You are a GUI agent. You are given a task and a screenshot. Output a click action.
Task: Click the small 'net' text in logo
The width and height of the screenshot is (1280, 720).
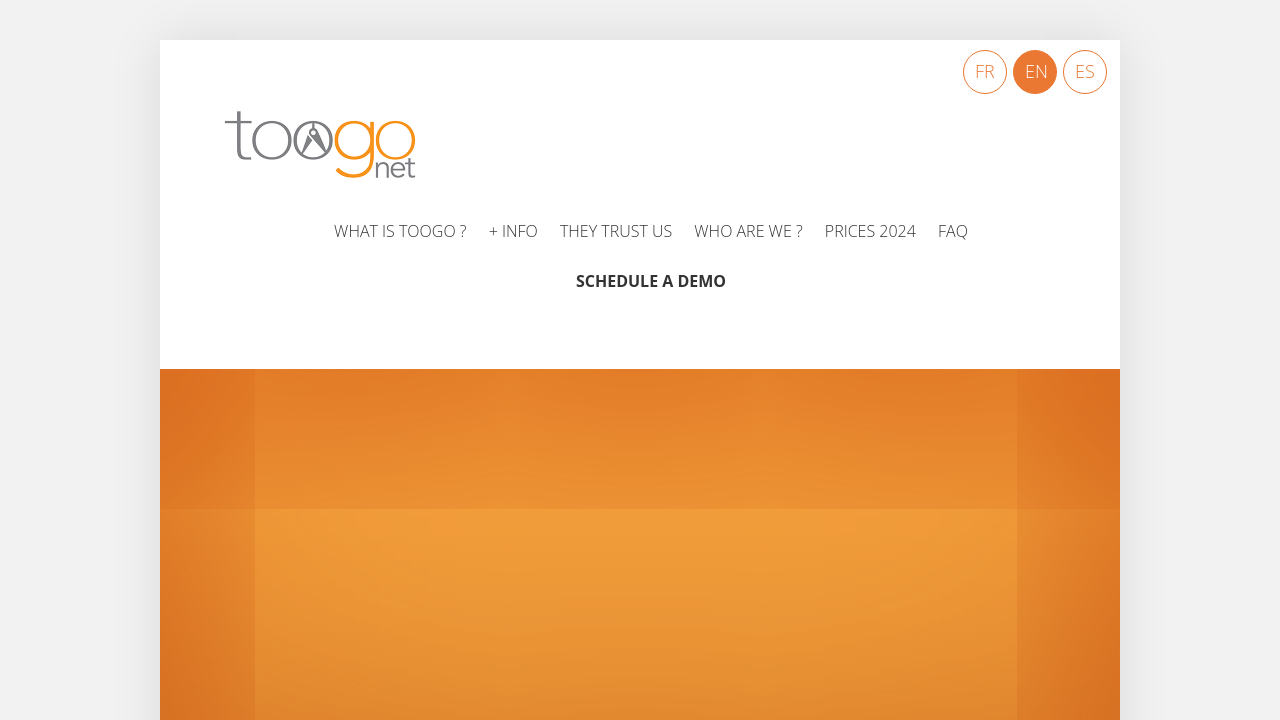[x=395, y=168]
